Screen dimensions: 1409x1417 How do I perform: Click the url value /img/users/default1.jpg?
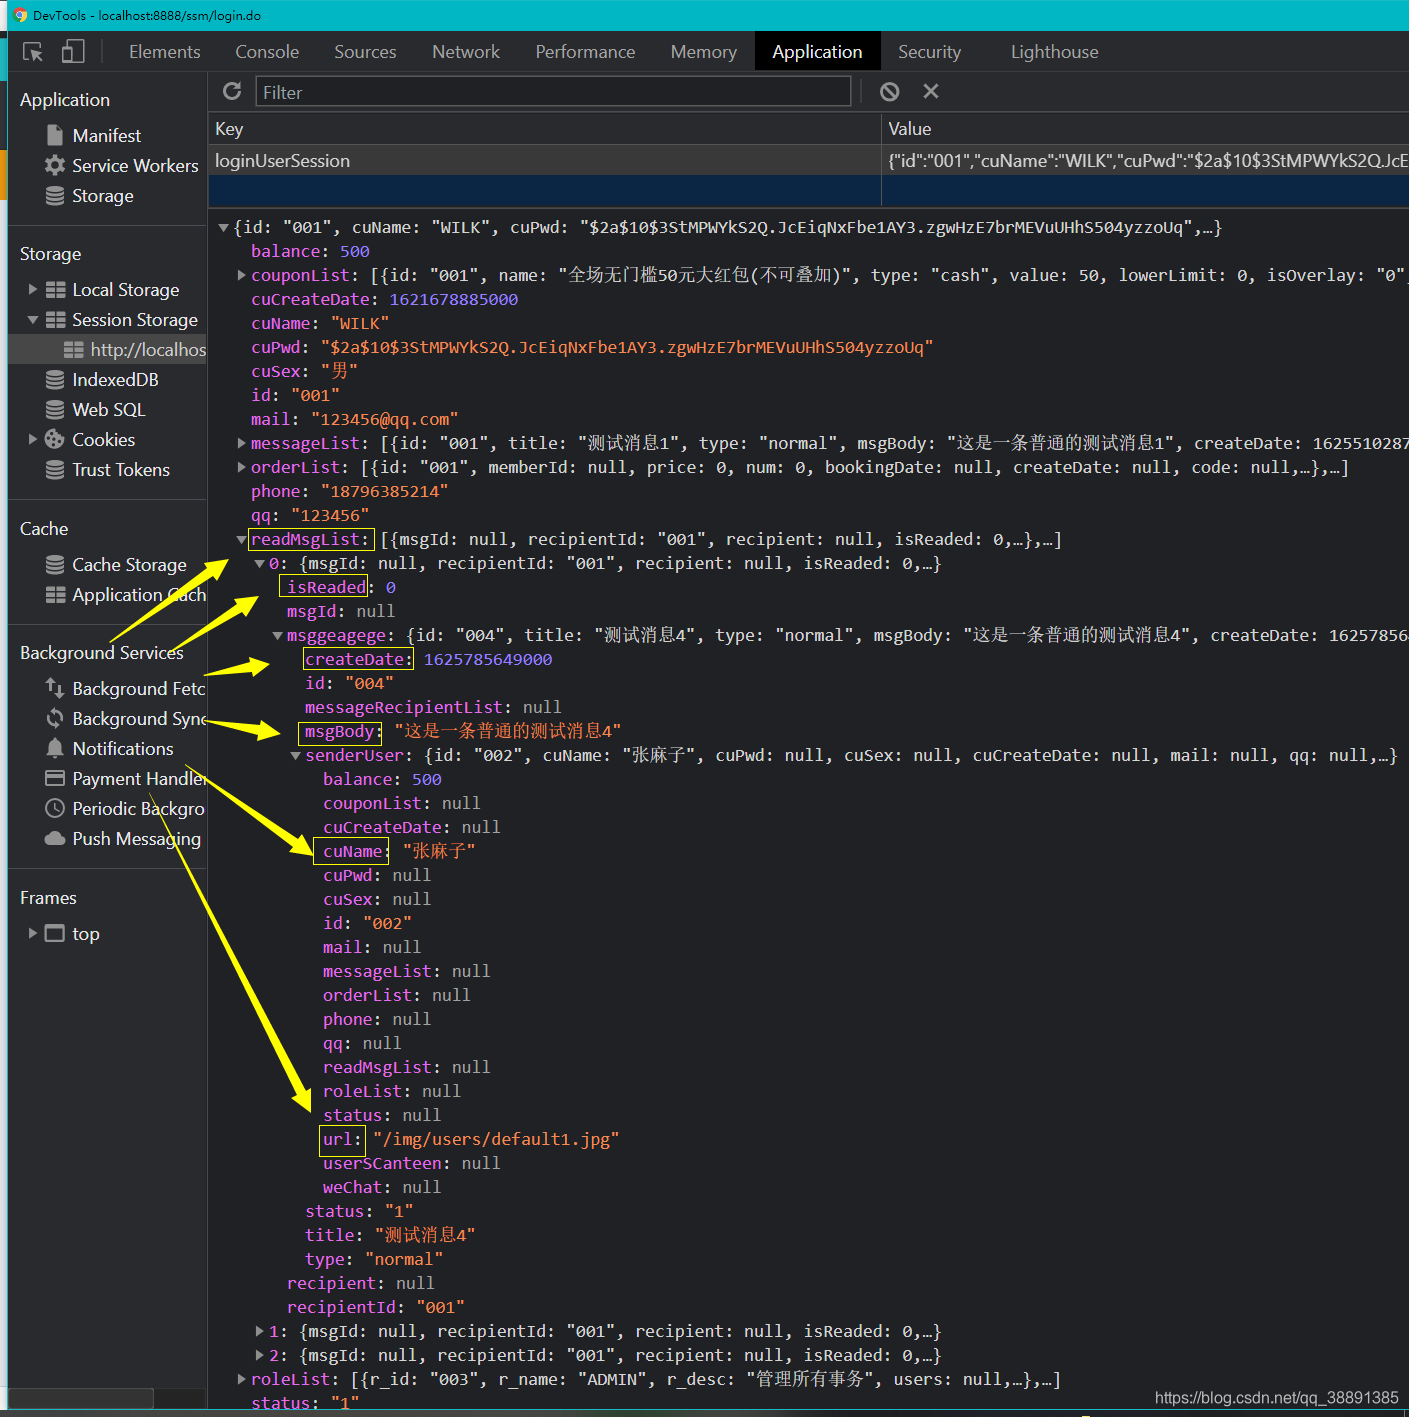(496, 1140)
